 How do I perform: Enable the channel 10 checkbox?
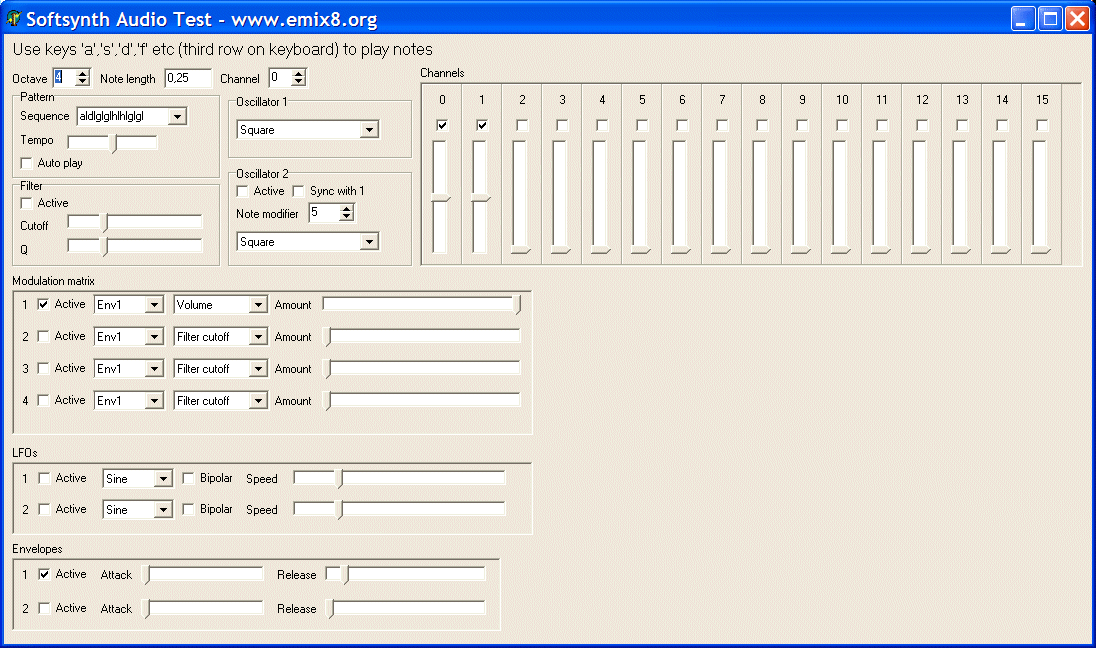842,125
